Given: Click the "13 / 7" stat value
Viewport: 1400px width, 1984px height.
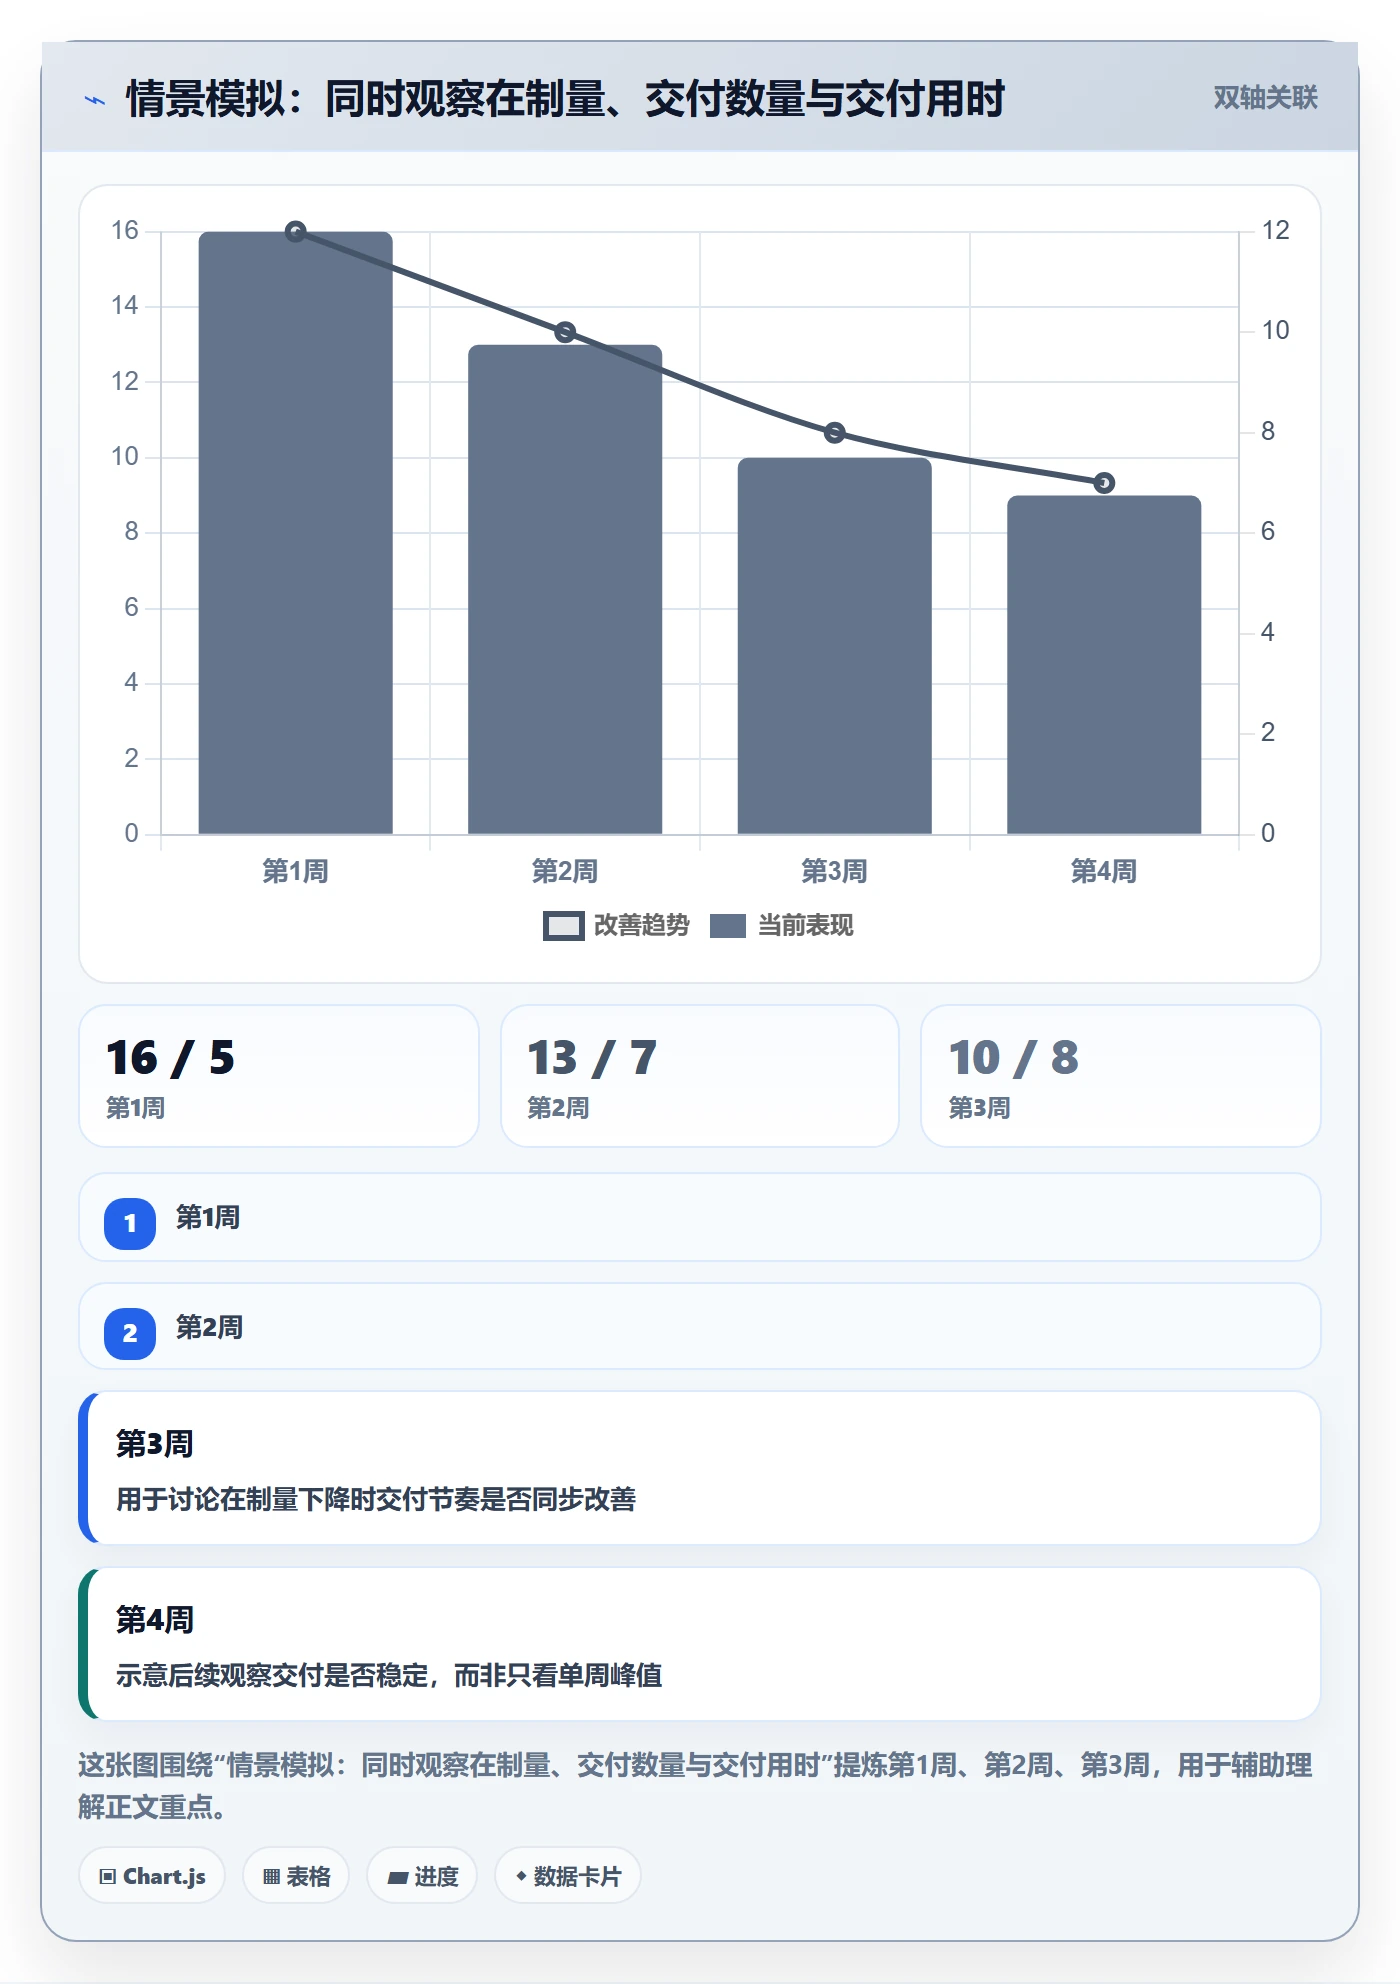Looking at the screenshot, I should tap(592, 1058).
